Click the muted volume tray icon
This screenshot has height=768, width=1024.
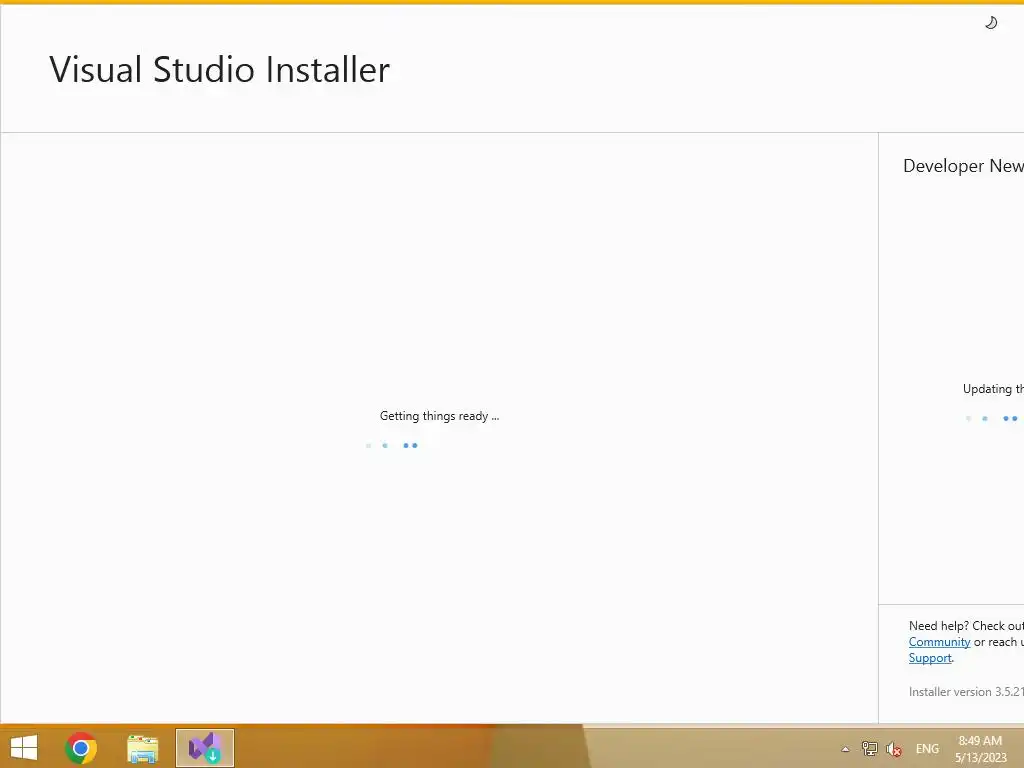point(893,749)
